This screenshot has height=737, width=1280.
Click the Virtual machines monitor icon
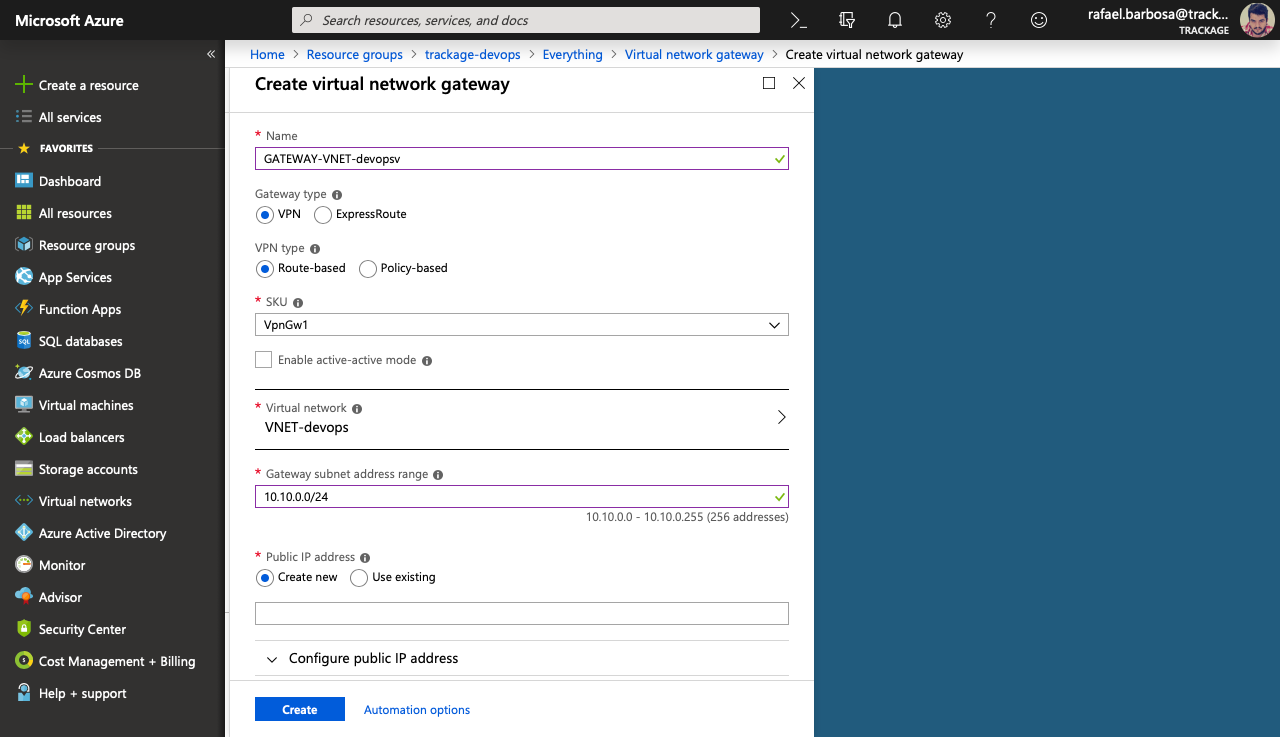coord(24,405)
